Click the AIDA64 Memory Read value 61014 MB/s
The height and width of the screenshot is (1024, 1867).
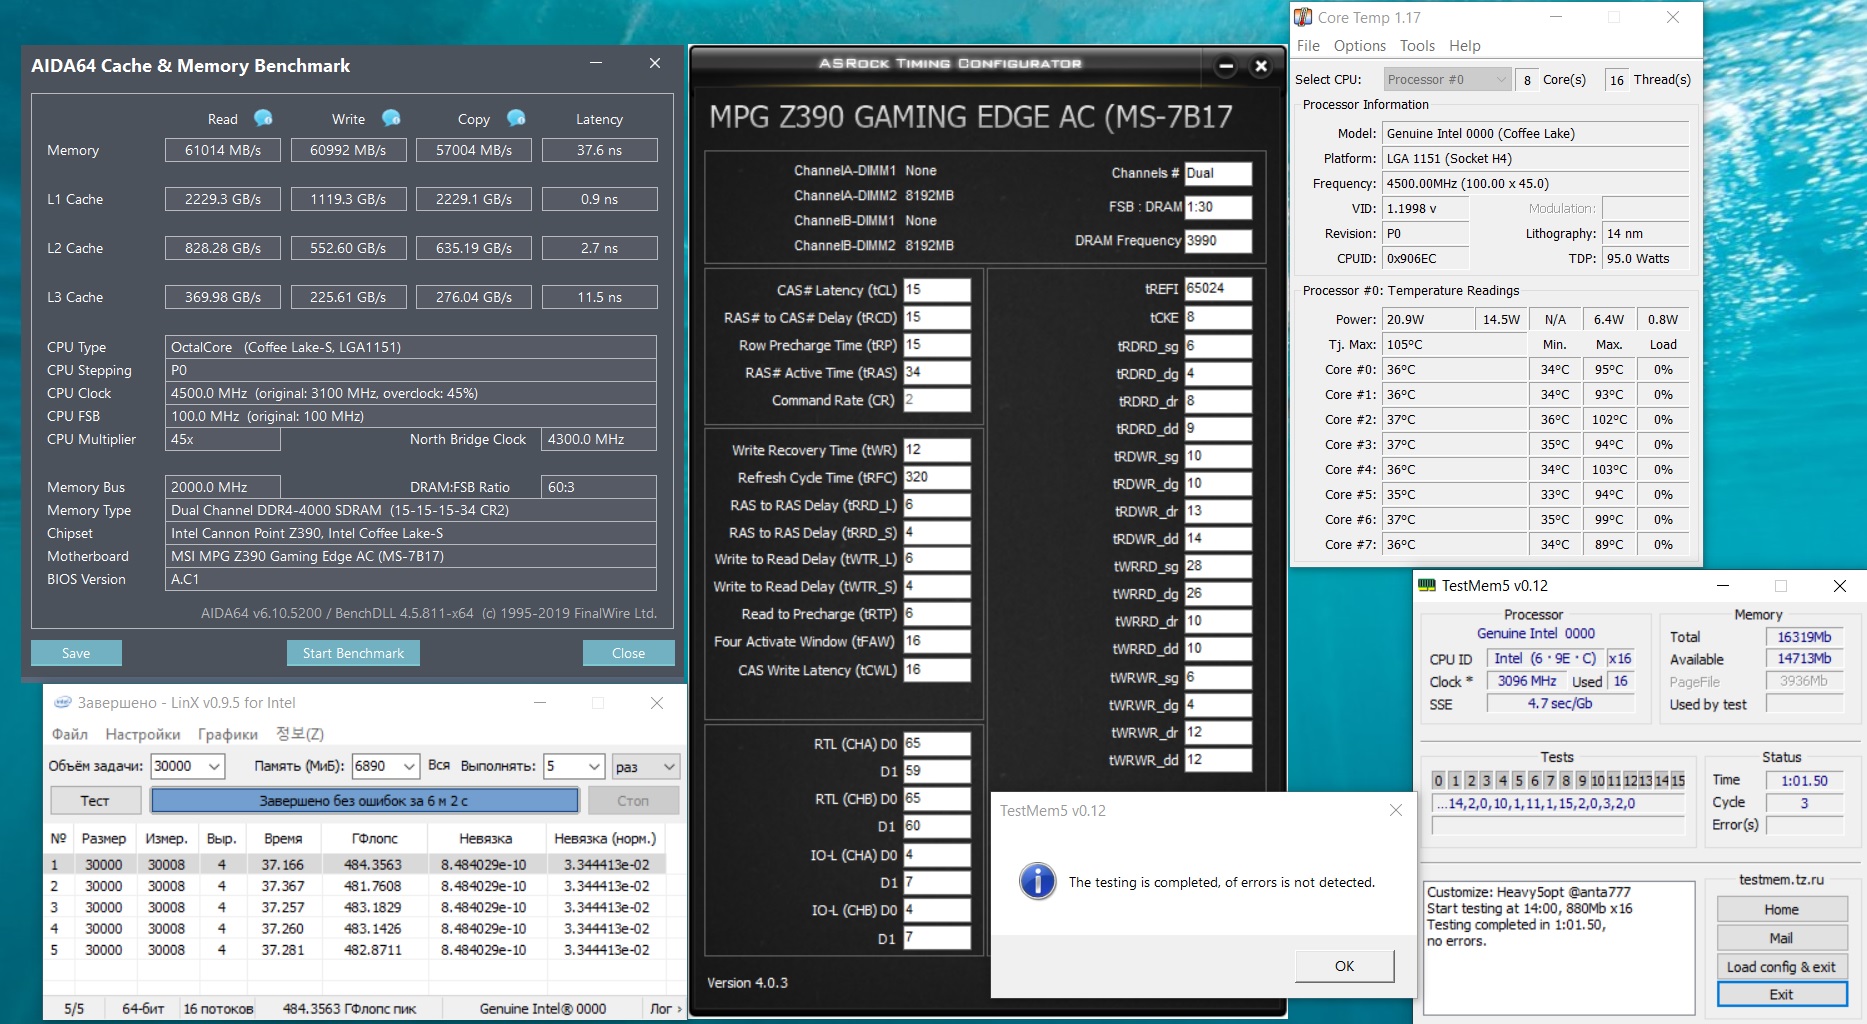223,150
